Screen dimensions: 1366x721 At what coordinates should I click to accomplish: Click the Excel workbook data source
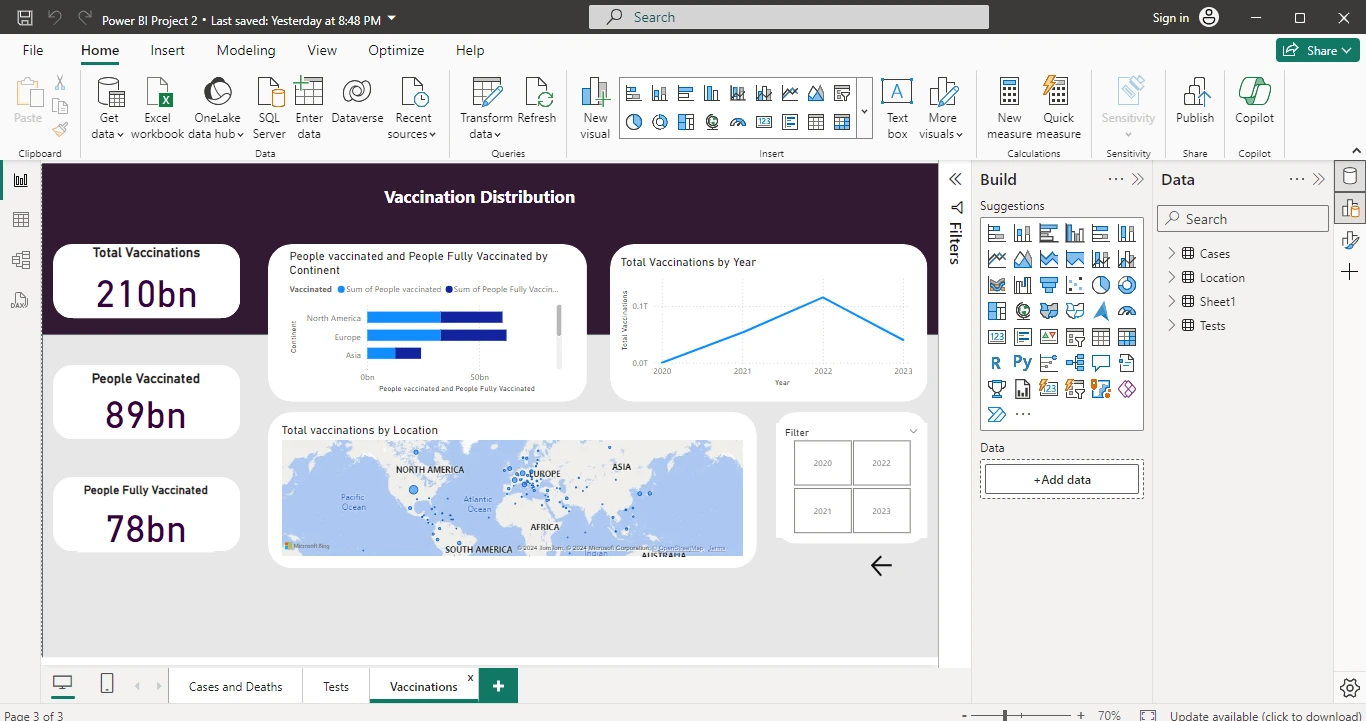click(157, 108)
